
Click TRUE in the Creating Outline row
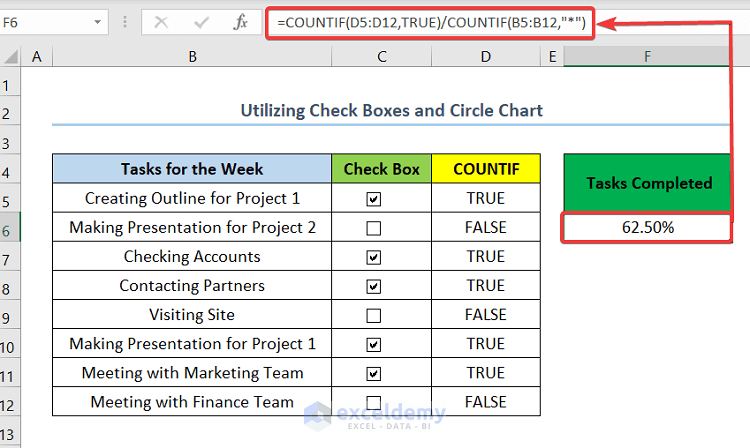[486, 198]
